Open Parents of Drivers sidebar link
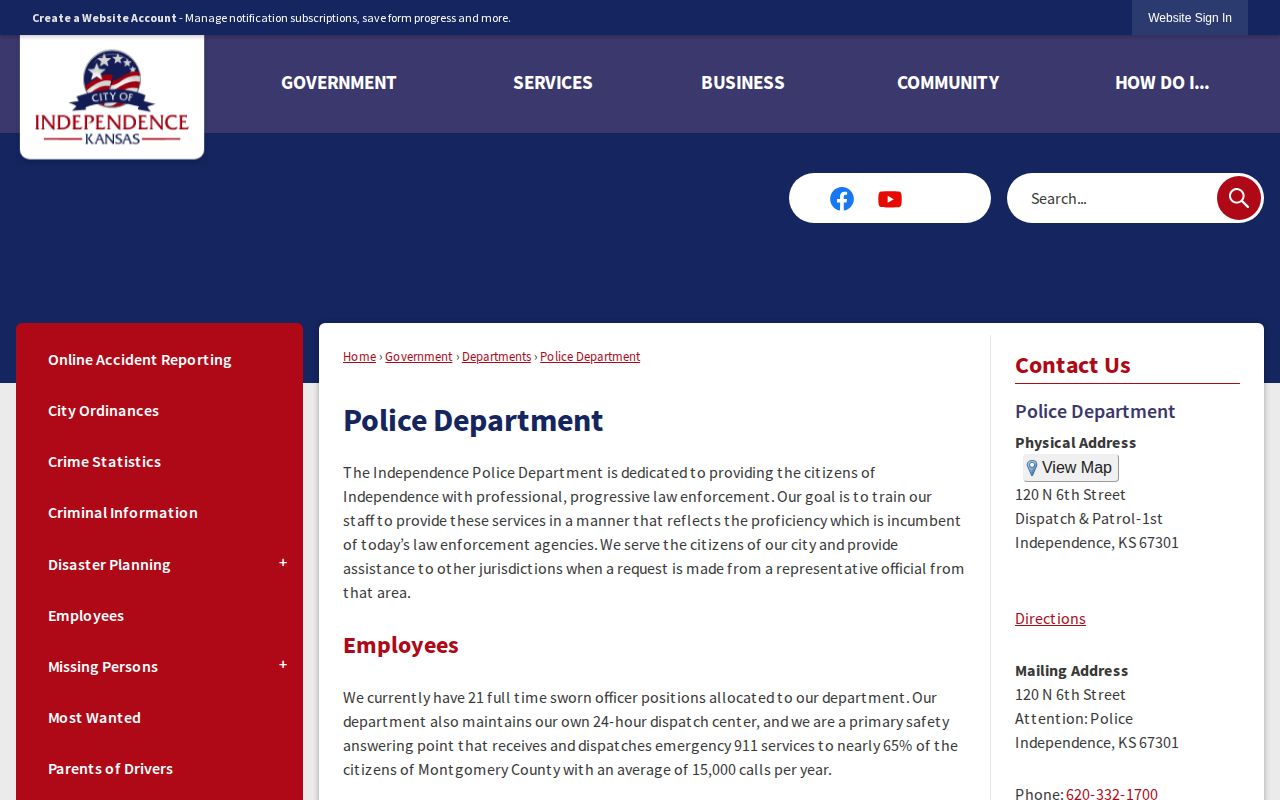Viewport: 1280px width, 800px height. click(x=110, y=769)
